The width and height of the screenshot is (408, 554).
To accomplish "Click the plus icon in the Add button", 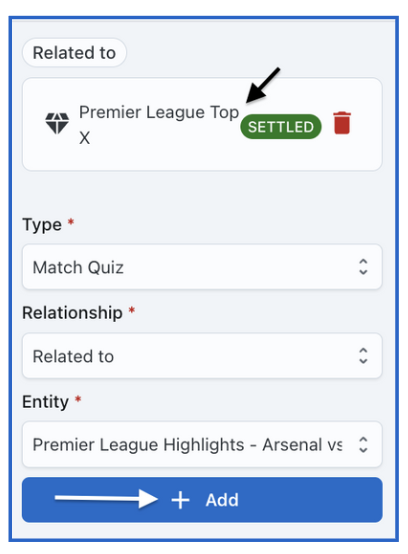I will click(x=180, y=500).
